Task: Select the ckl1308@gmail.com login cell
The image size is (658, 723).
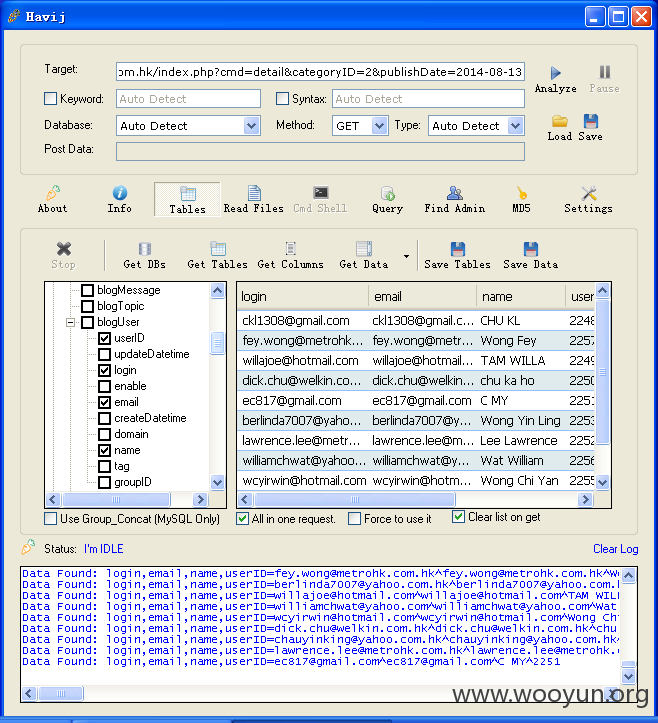Action: 303,320
